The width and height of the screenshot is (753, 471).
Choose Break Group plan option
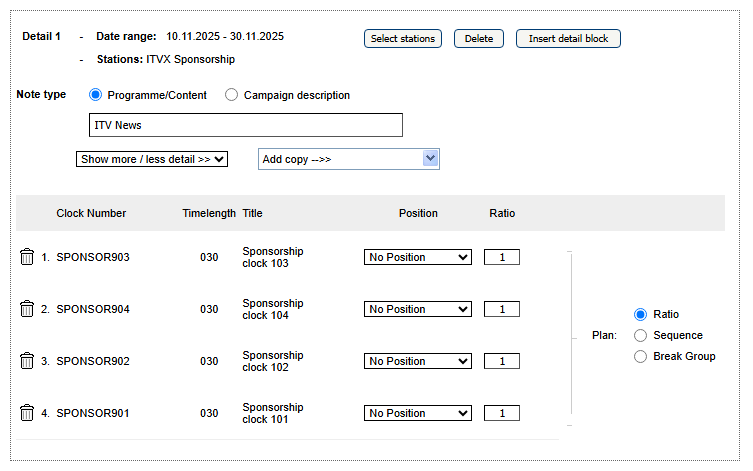[x=641, y=356]
